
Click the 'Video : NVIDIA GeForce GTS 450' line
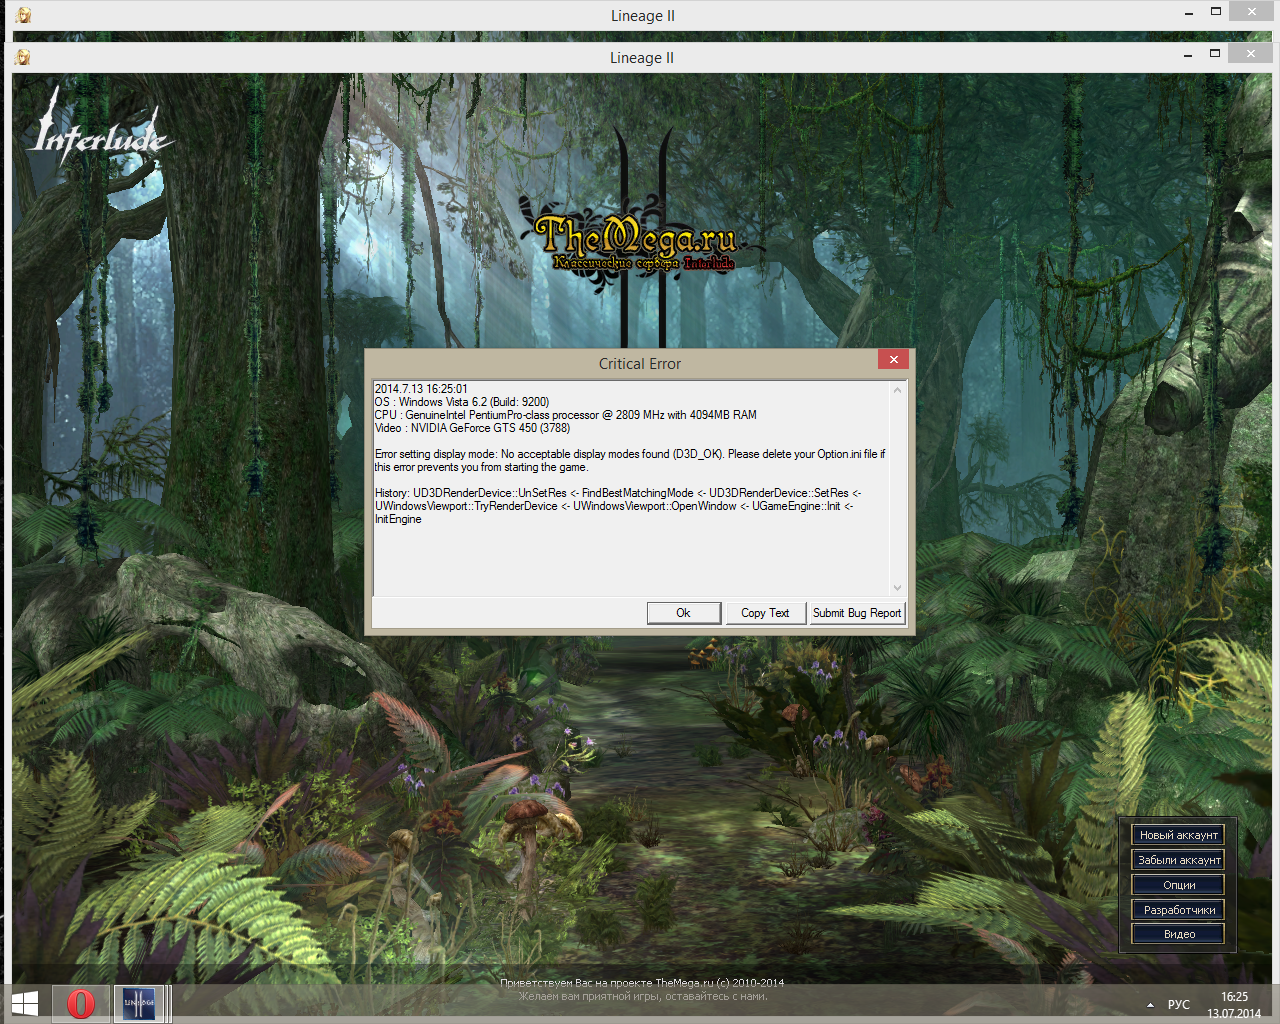472,428
